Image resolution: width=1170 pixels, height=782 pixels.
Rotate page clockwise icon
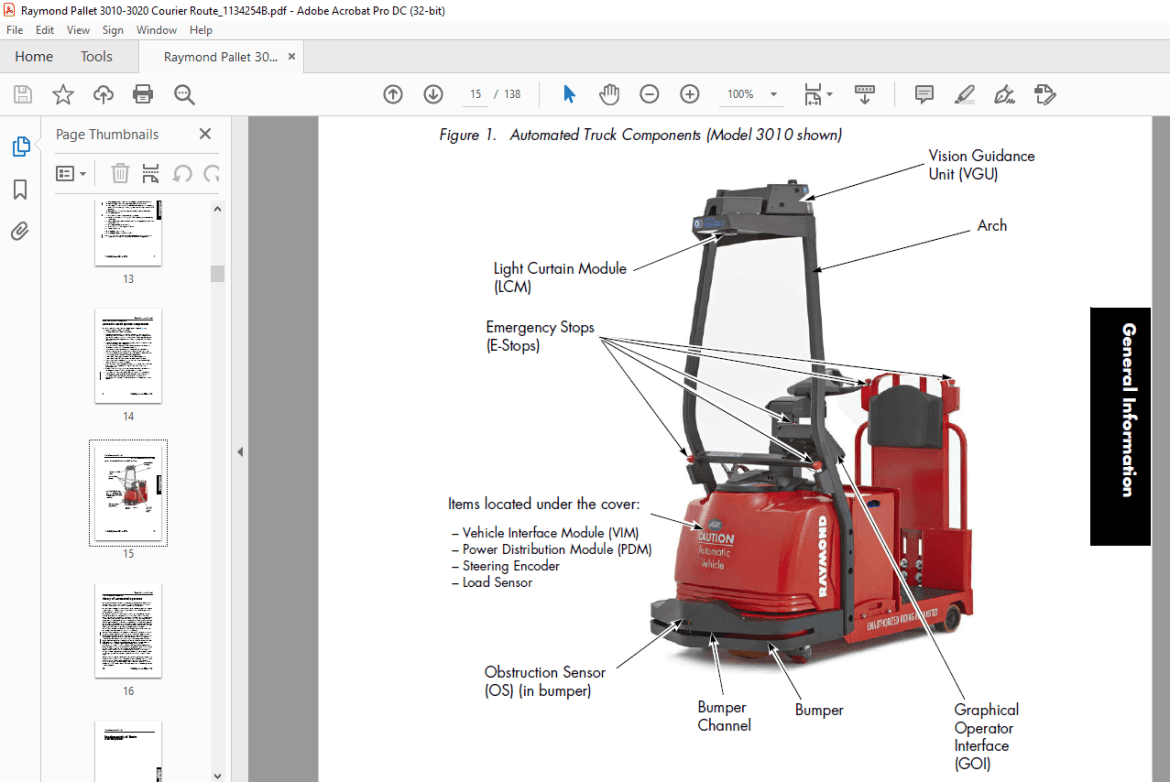coord(212,174)
